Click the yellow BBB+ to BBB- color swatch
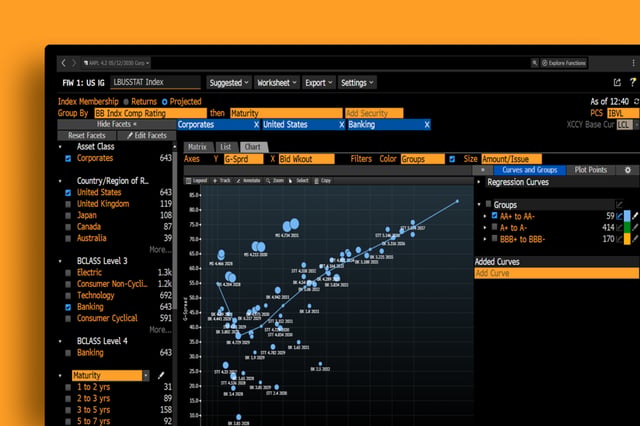640x426 pixels. click(x=627, y=239)
